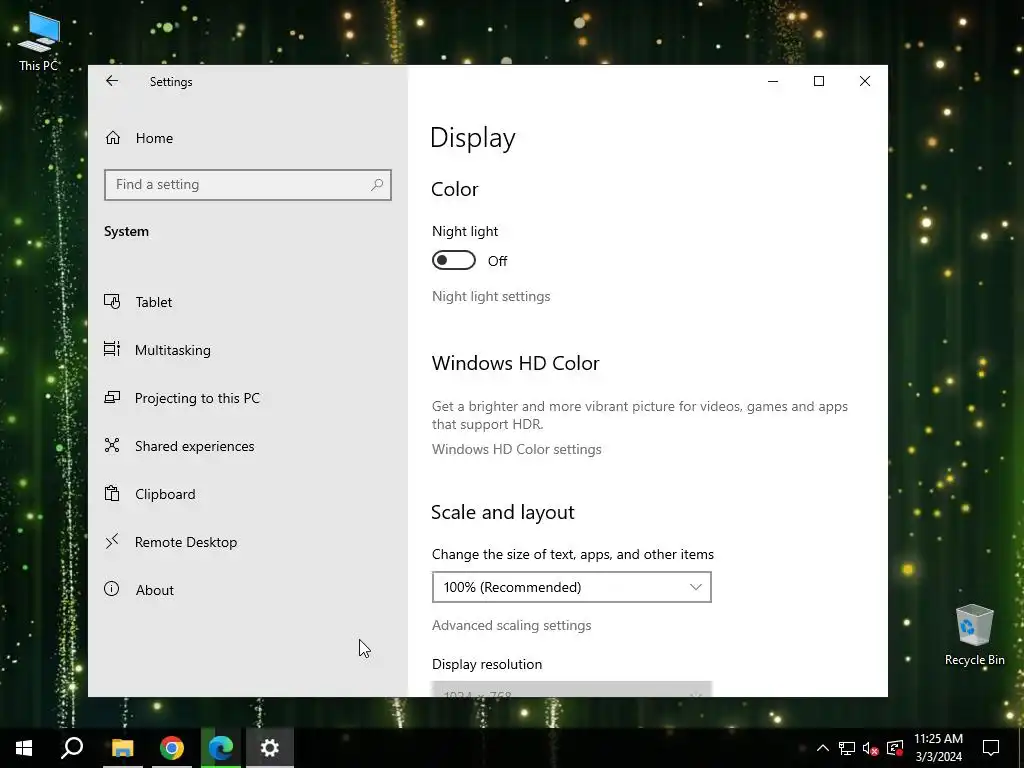Screen dimensions: 1024x768
Task: Click the Tablet icon in sidebar
Action: (112, 302)
